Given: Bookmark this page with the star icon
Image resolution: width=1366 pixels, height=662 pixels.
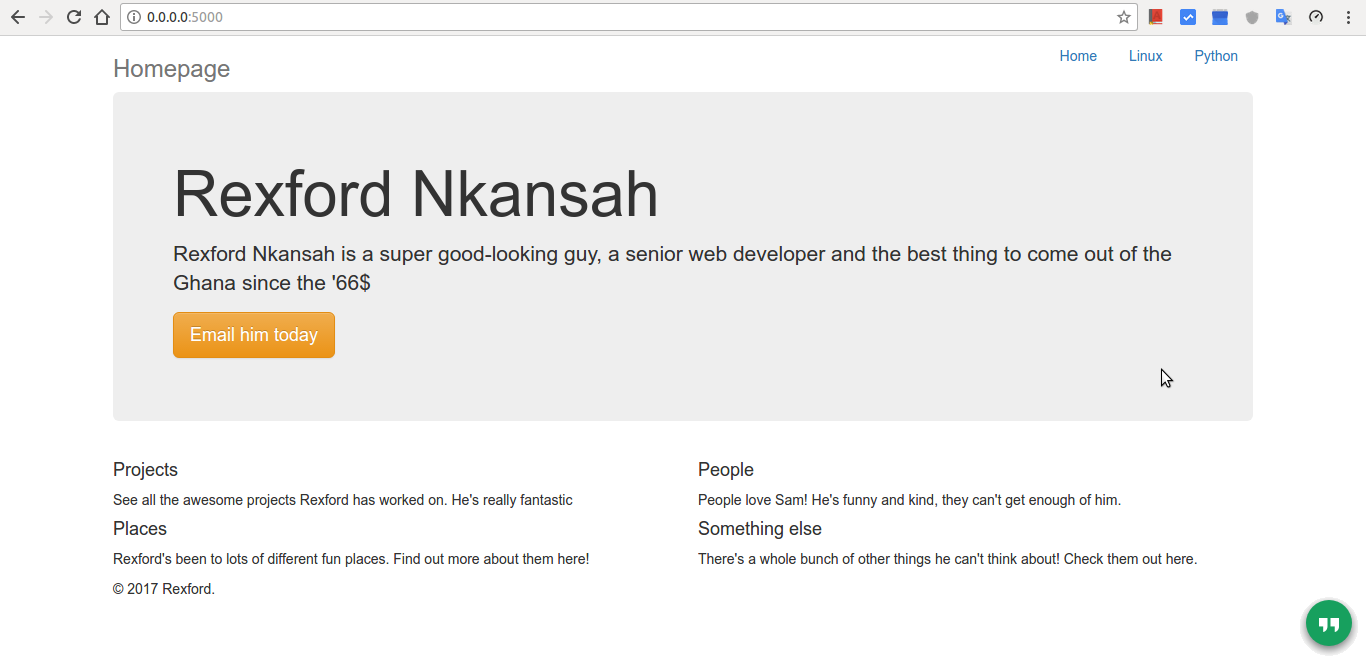Looking at the screenshot, I should pos(1124,17).
